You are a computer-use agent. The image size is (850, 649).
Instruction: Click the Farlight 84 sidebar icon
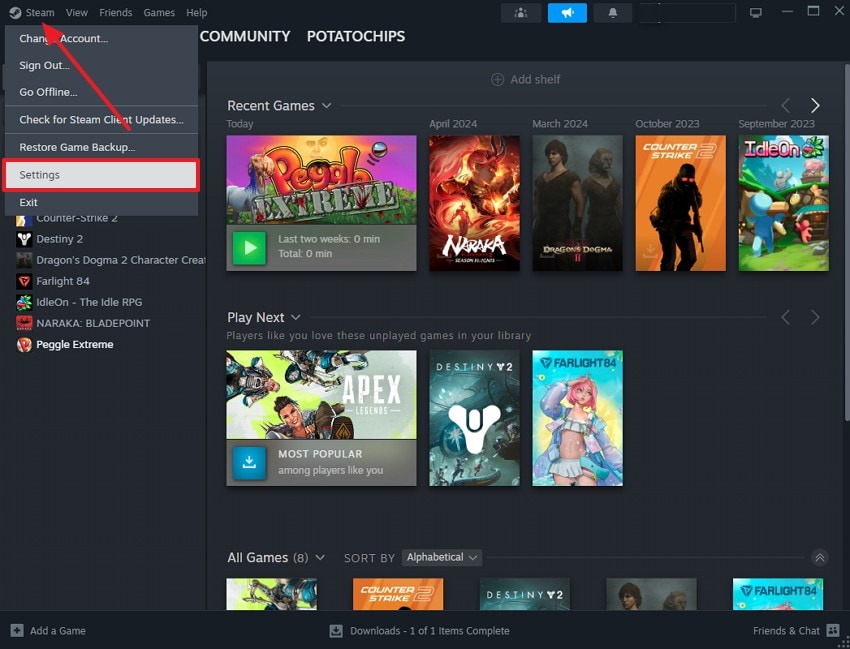[24, 281]
